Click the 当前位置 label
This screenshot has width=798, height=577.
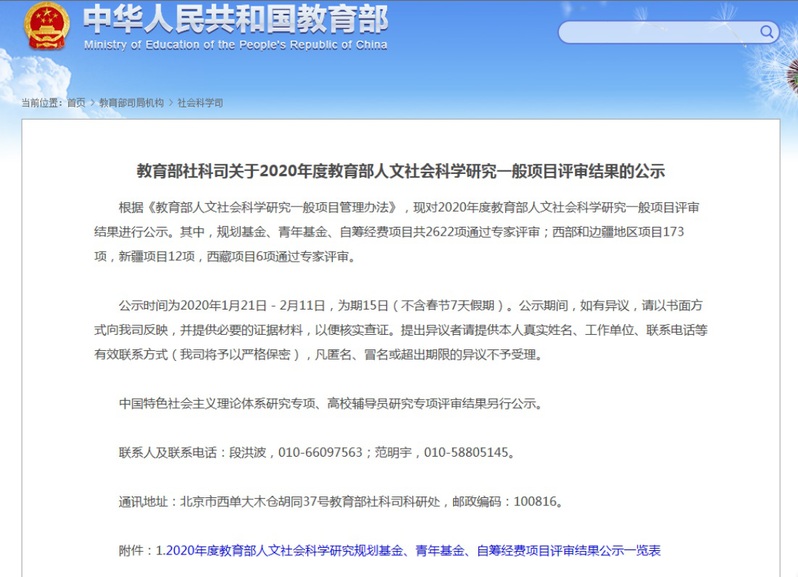pyautogui.click(x=42, y=103)
